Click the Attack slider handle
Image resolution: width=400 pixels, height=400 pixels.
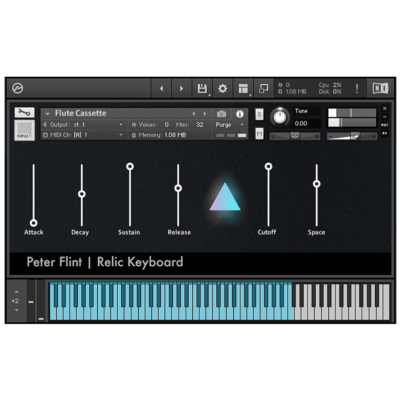[33, 223]
